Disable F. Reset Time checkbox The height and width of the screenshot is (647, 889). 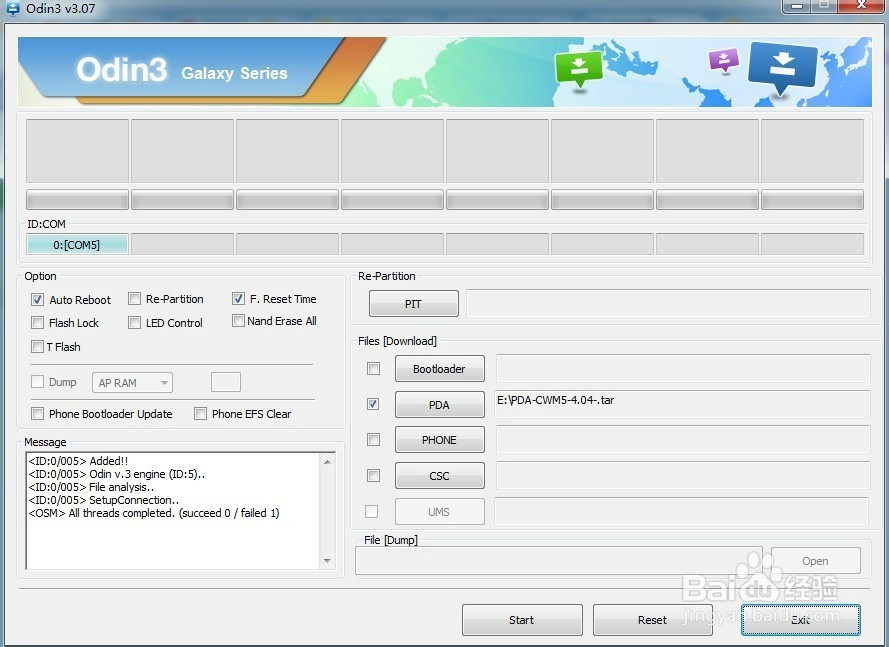(238, 298)
